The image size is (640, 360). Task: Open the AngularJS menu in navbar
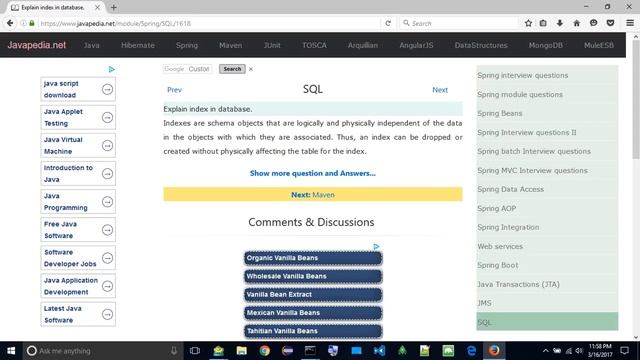(416, 45)
